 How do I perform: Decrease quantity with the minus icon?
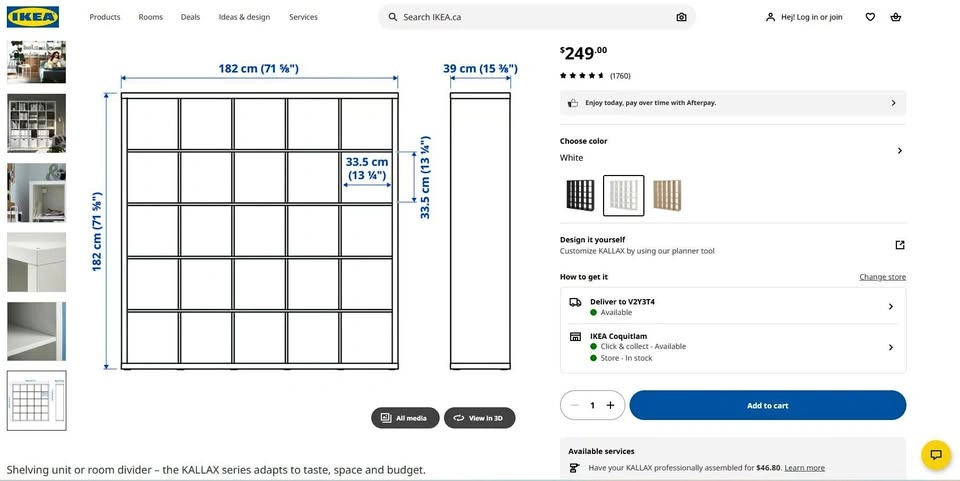(x=574, y=405)
